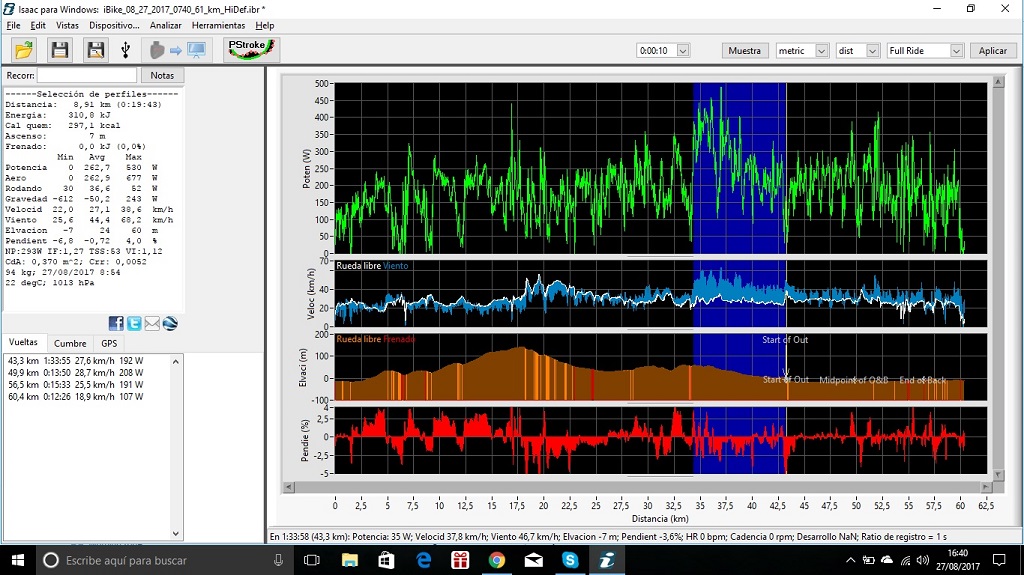The height and width of the screenshot is (575, 1024).
Task: Expand the 0:00:10 time interval dropdown
Action: (x=683, y=50)
